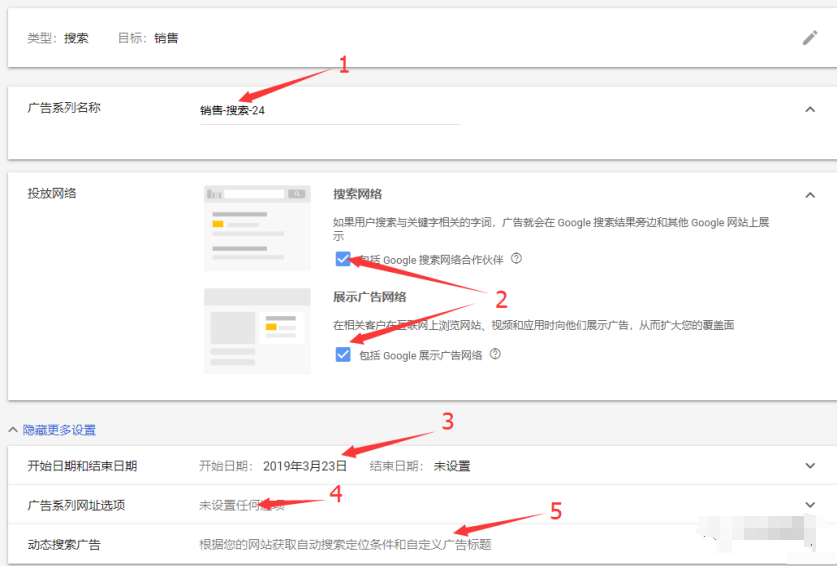Click the 目标：销售 label
Image resolution: width=837 pixels, height=566 pixels.
pyautogui.click(x=148, y=38)
